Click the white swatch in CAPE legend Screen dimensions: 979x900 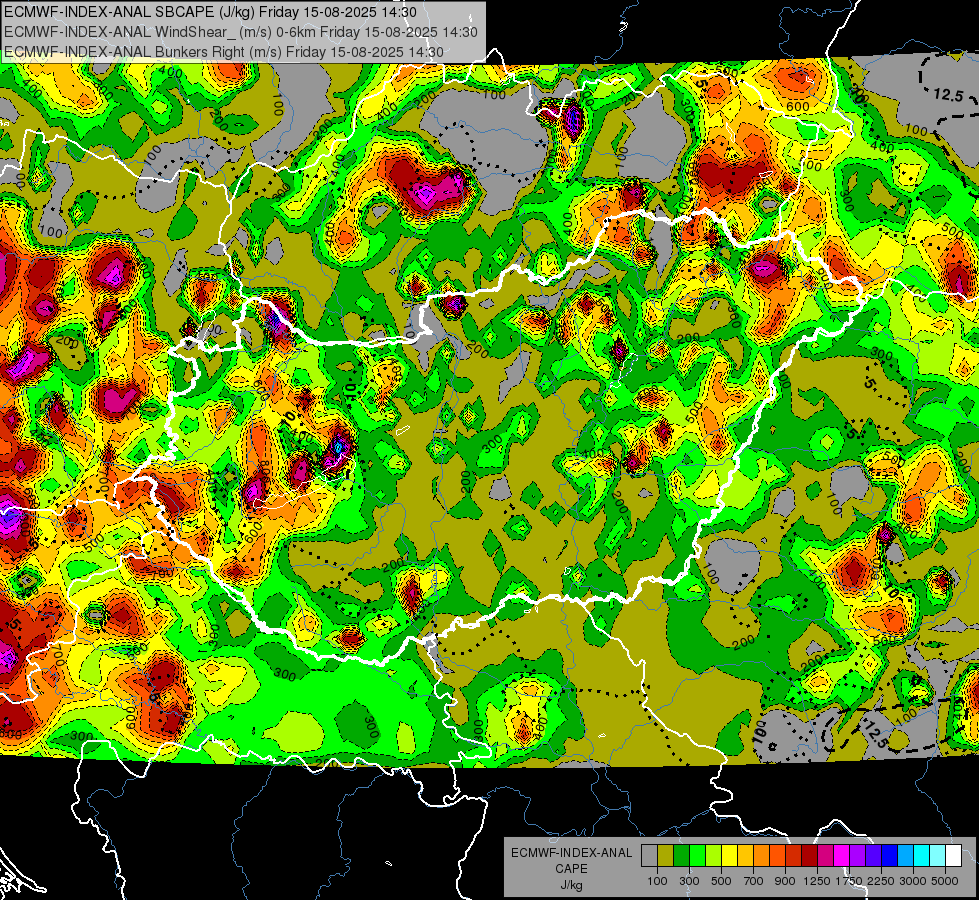953,855
